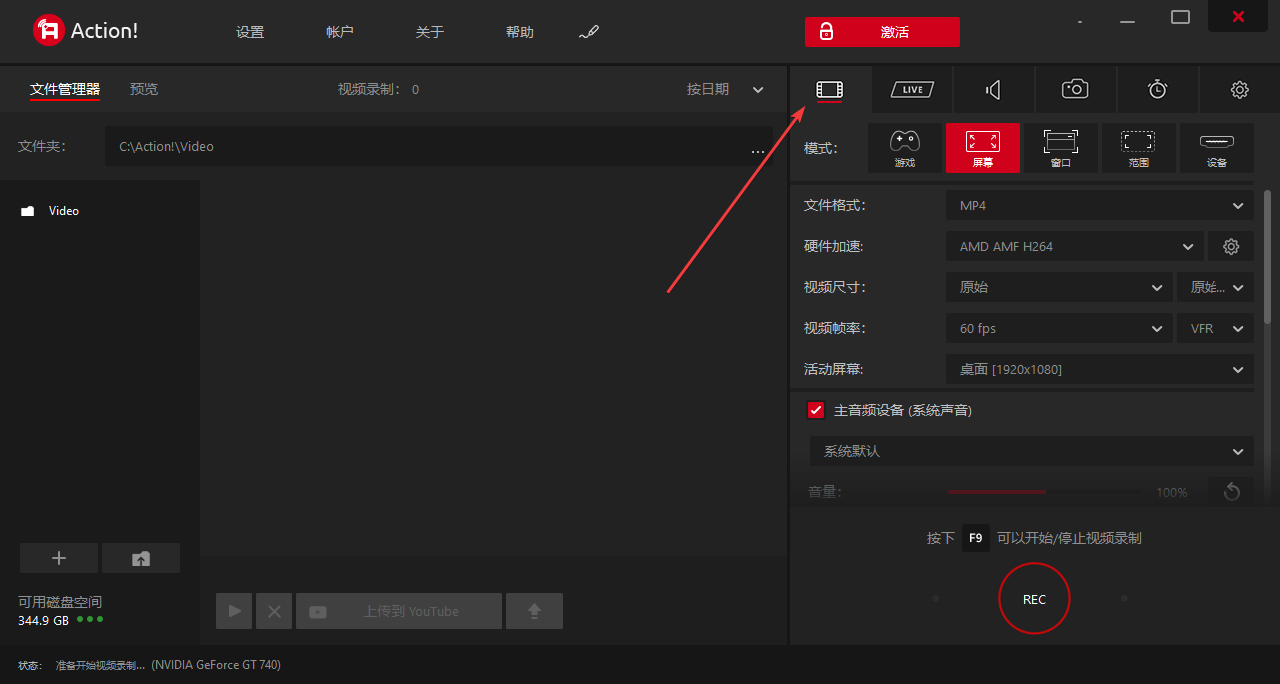This screenshot has height=684, width=1280.
Task: Select the window recording mode
Action: [x=1060, y=148]
